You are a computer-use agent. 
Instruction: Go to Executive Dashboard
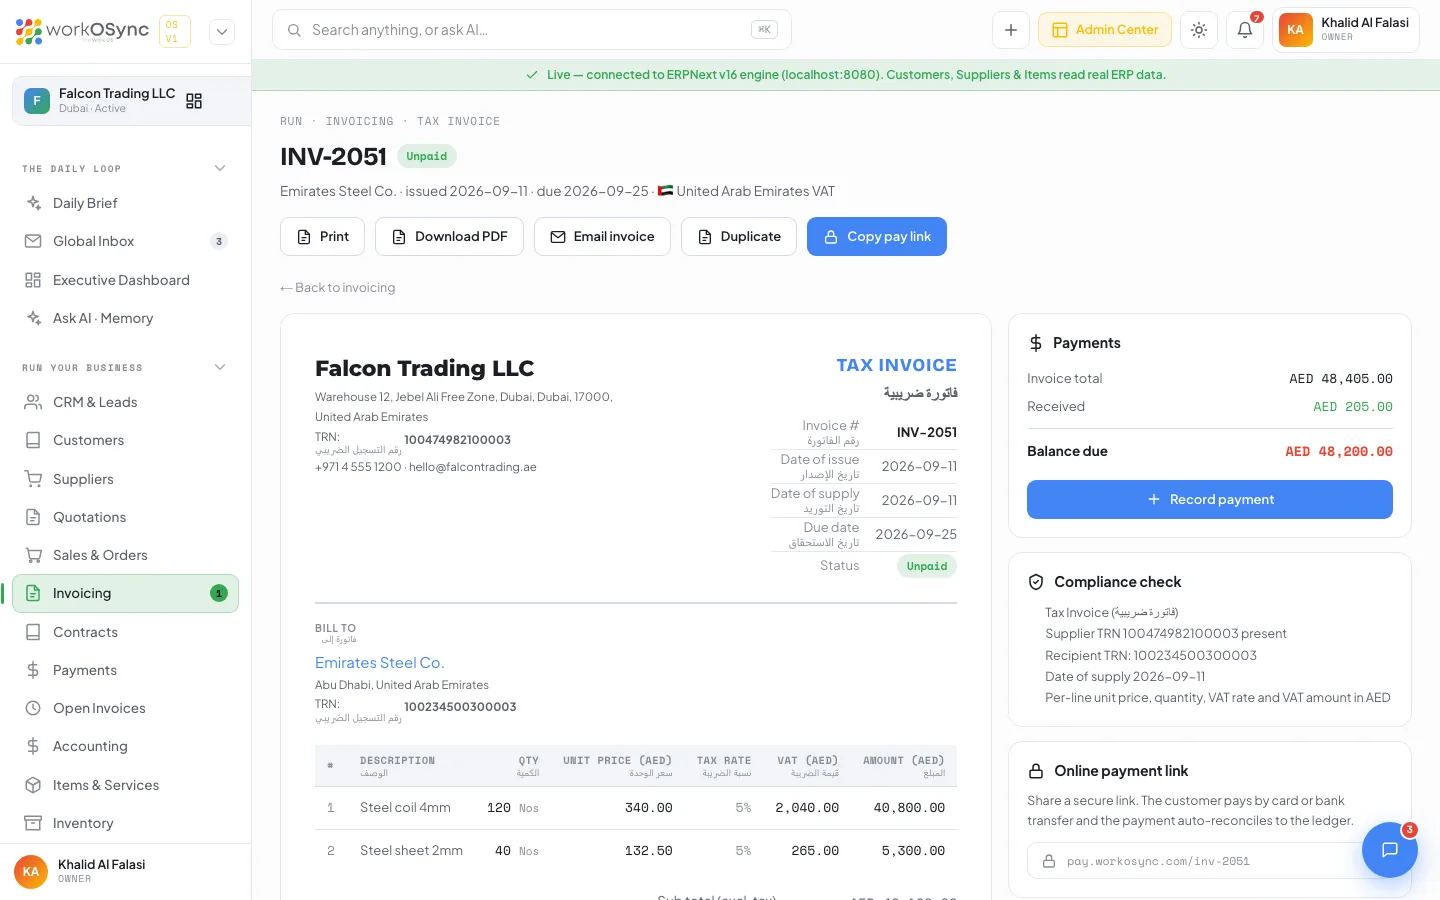tap(125, 280)
